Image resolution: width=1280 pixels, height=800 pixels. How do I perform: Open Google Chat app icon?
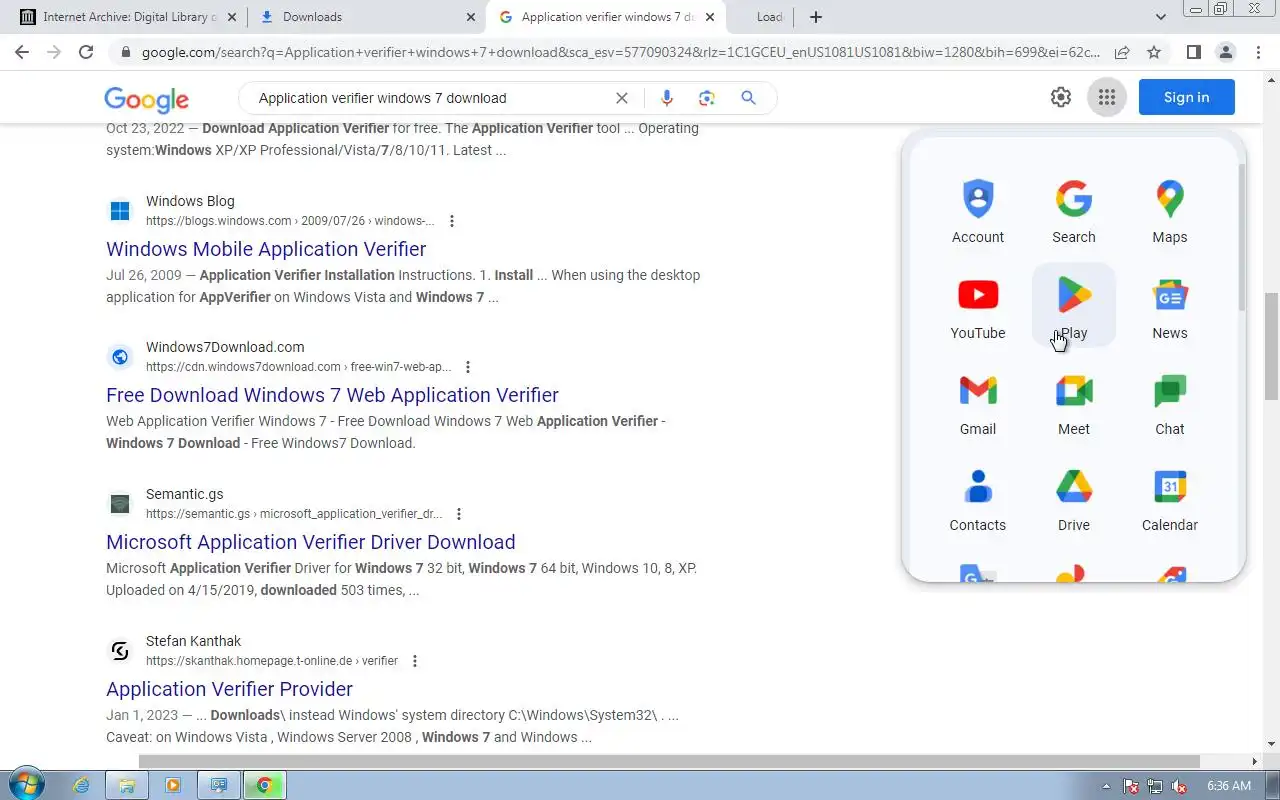1169,404
